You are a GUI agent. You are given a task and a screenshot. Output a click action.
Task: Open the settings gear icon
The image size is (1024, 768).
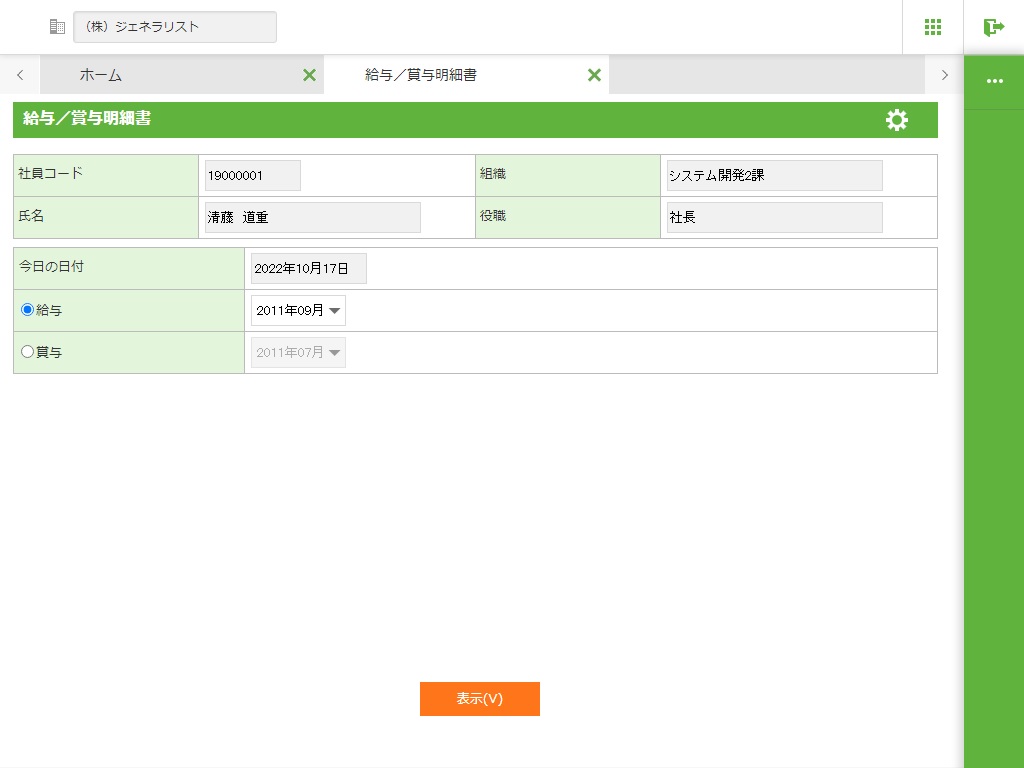(x=897, y=120)
